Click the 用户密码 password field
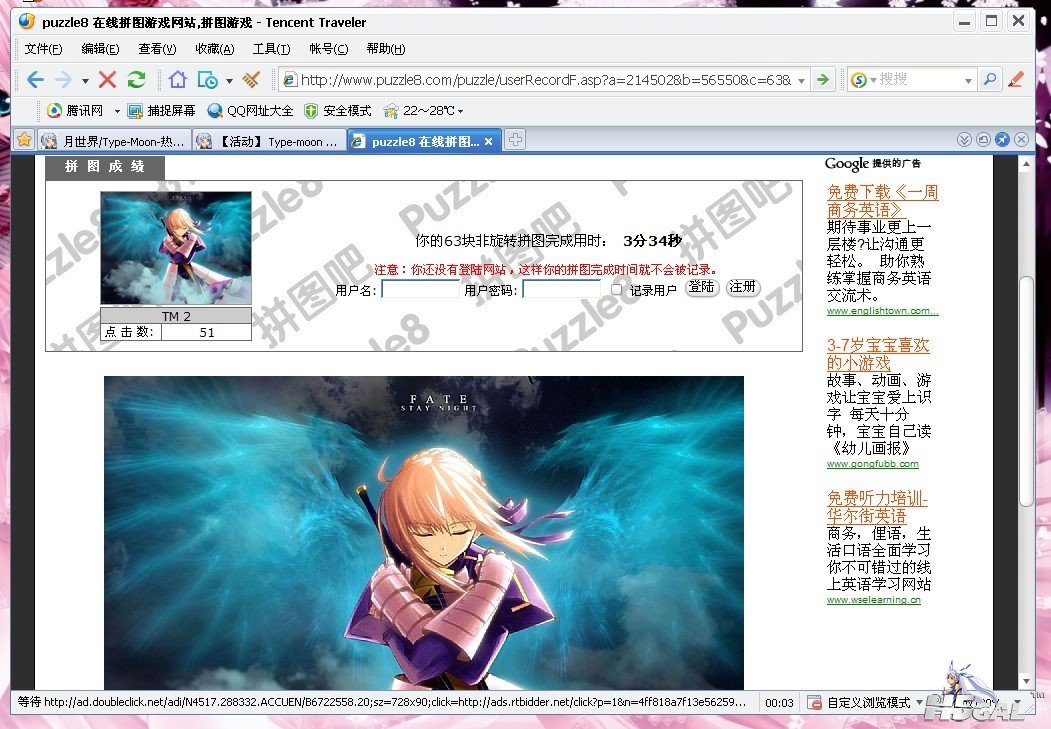This screenshot has height=729, width=1051. pos(561,289)
